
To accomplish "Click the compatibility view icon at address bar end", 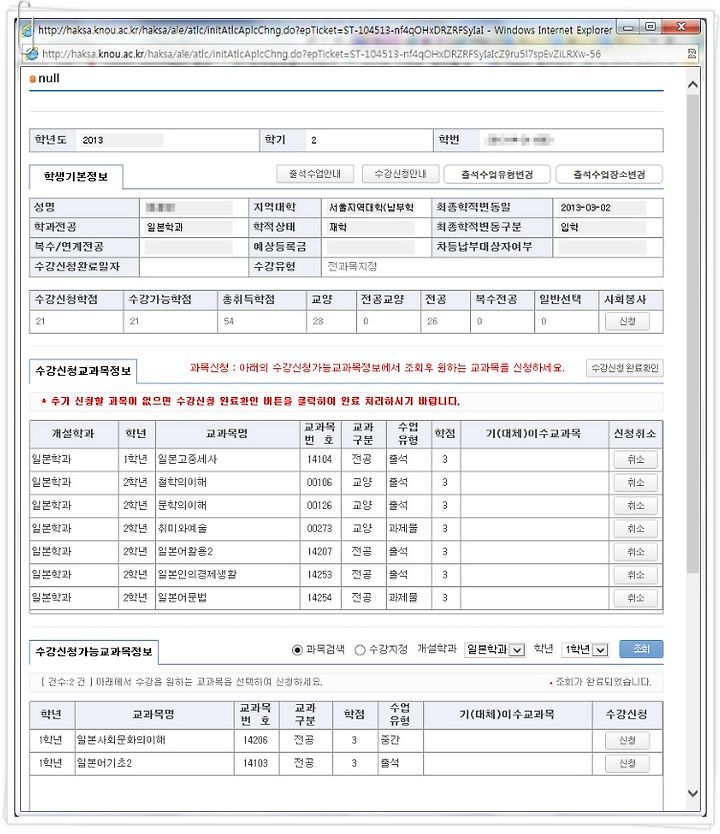I will click(x=692, y=54).
